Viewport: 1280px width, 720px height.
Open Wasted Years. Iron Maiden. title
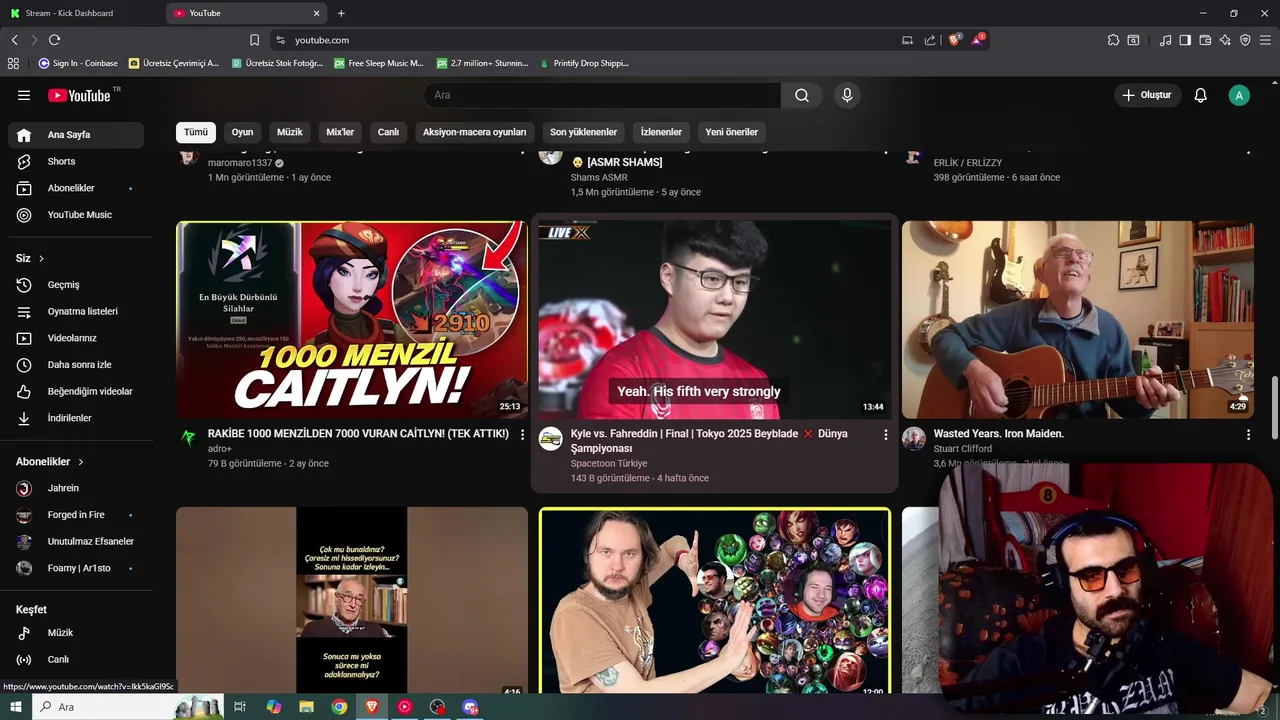click(998, 434)
